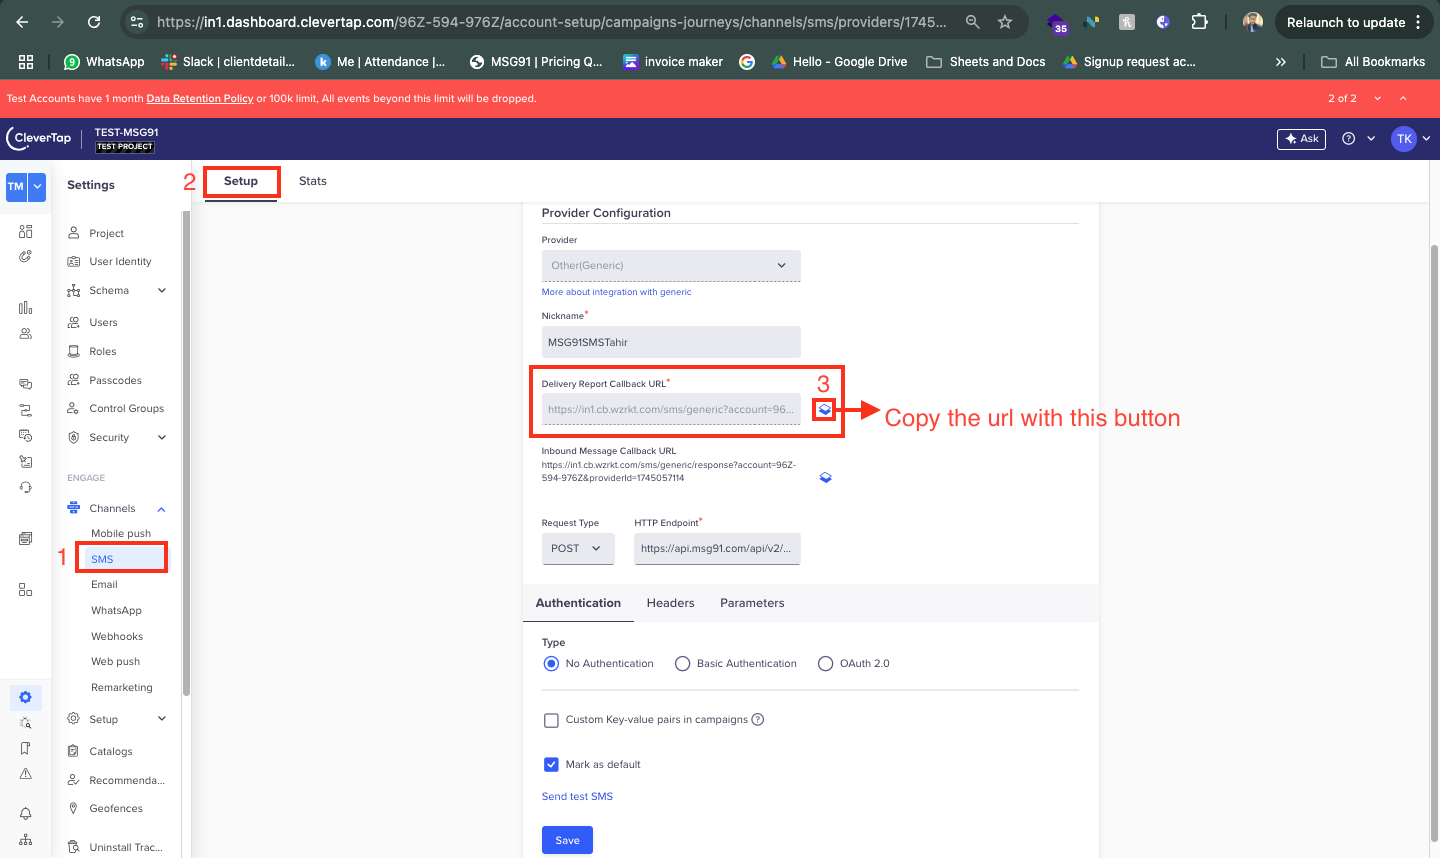Click the organization hierarchy icon at bottom
Image resolution: width=1440 pixels, height=858 pixels.
pyautogui.click(x=26, y=840)
